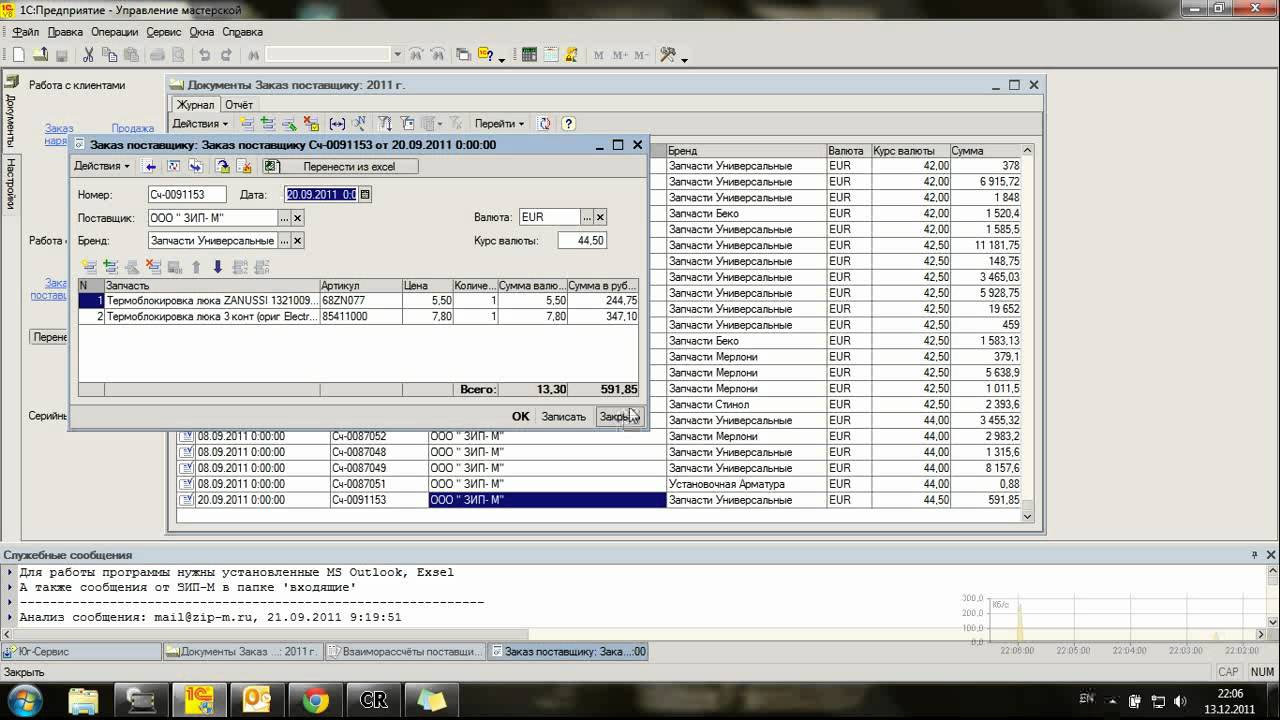Click the filter icon in journal toolbar
The image size is (1280, 720).
coord(384,124)
